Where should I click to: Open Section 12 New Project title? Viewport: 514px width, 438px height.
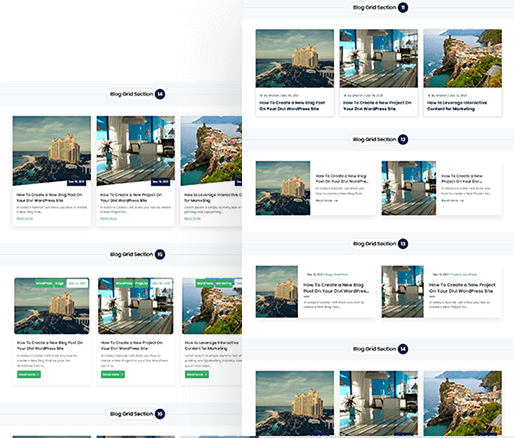[462, 178]
